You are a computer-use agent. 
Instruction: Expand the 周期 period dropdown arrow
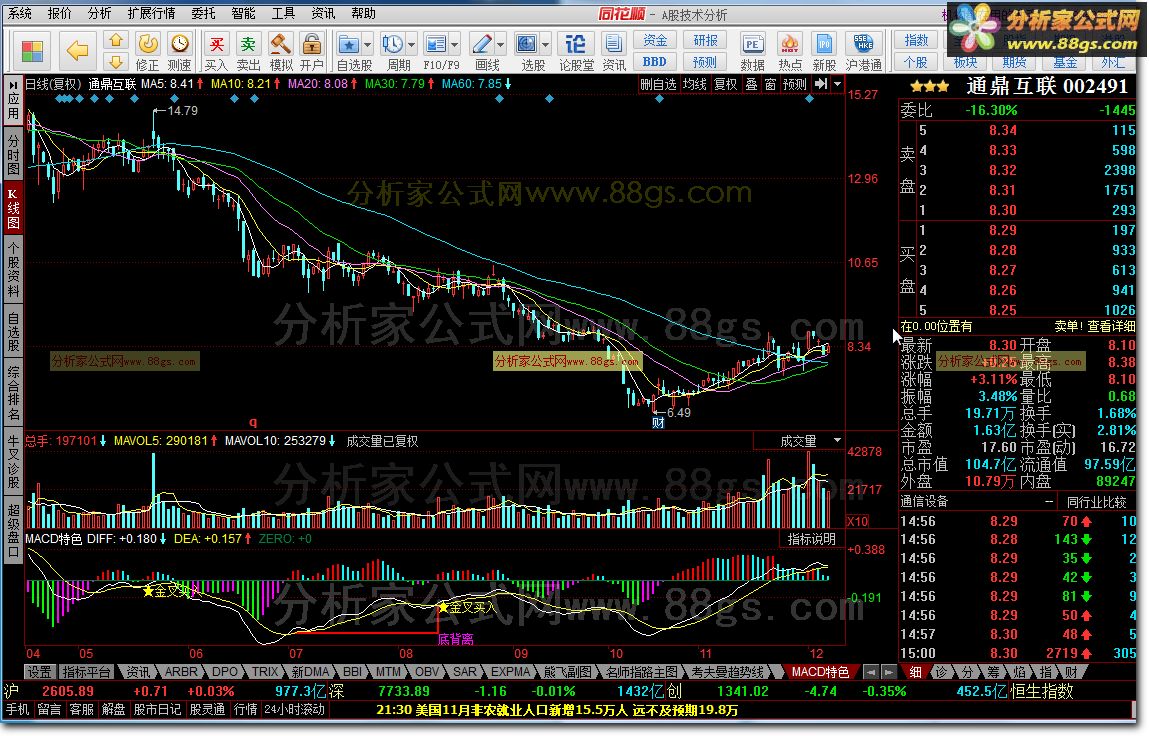click(411, 45)
